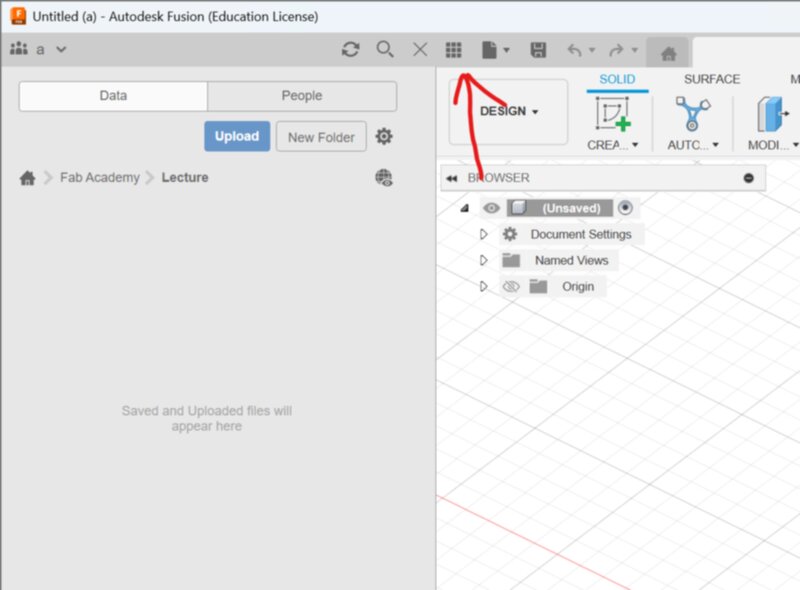Click the (Unsaved) component icon
Viewport: 800px width, 590px height.
click(519, 208)
